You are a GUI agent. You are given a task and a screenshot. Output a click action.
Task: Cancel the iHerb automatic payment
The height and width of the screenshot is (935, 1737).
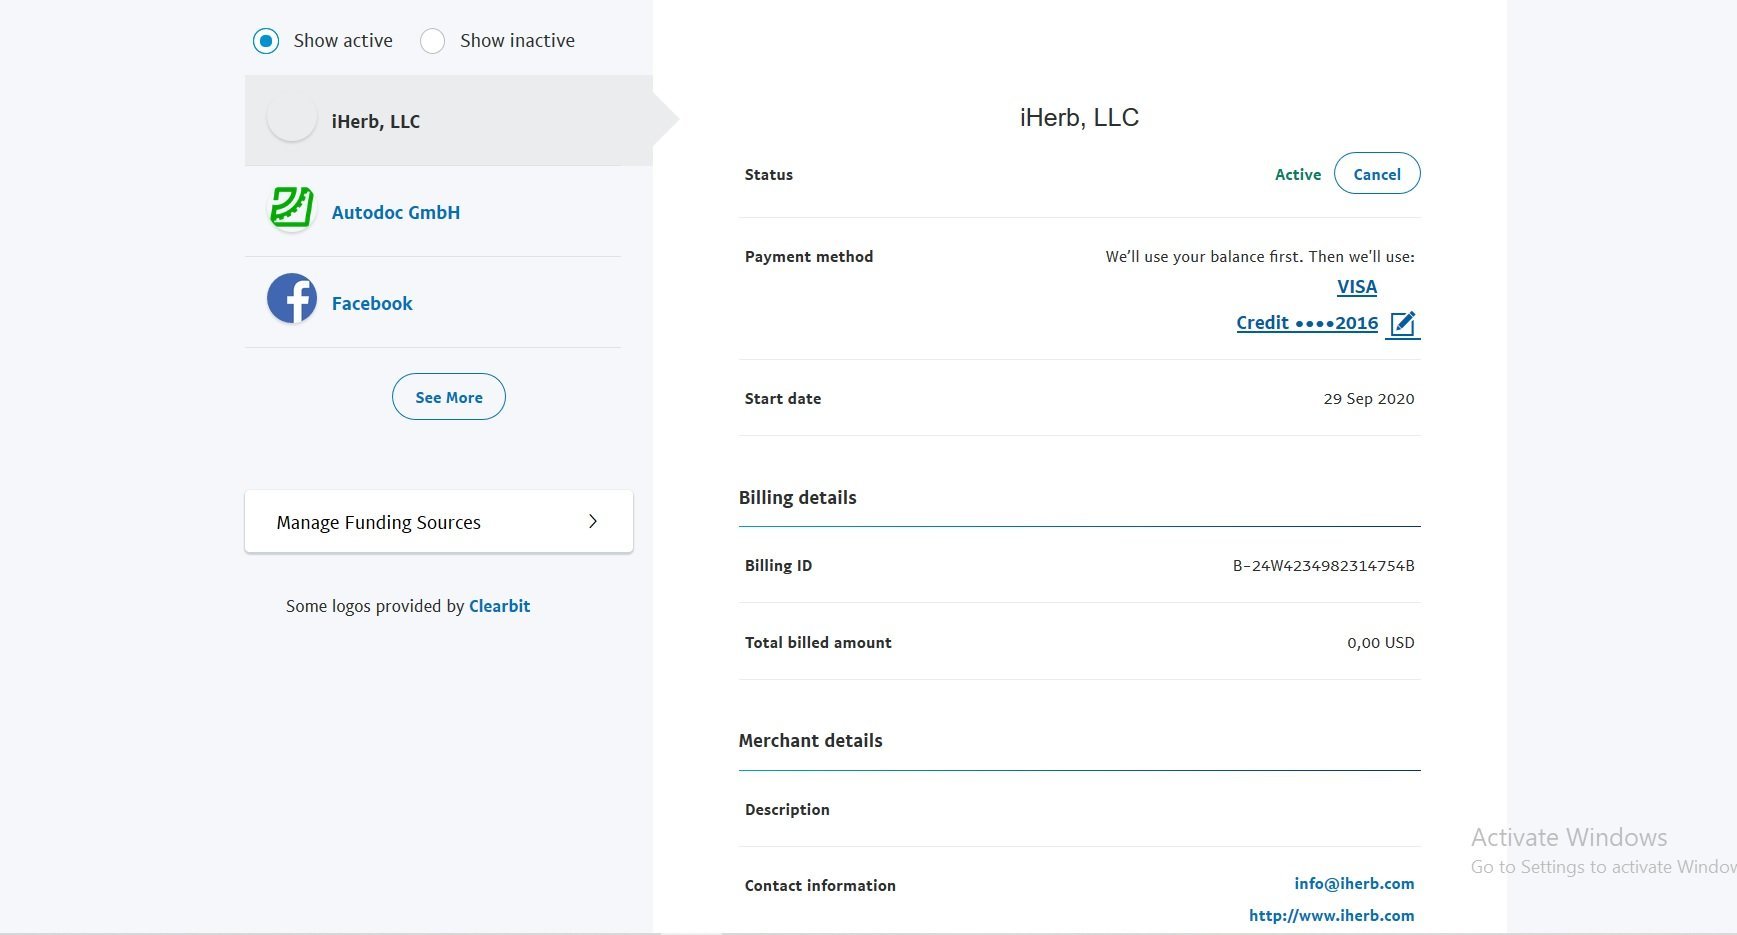1376,174
